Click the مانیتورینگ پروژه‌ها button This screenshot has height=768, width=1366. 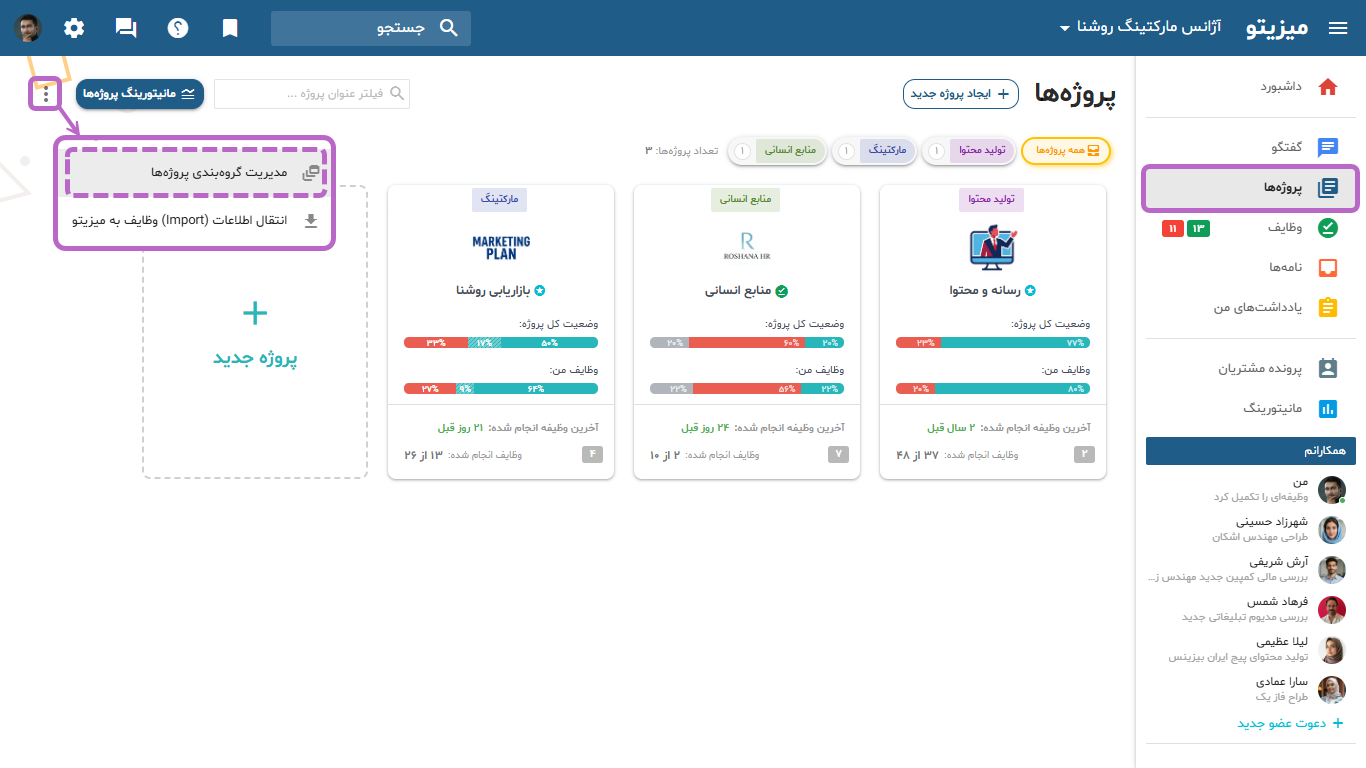pos(140,94)
